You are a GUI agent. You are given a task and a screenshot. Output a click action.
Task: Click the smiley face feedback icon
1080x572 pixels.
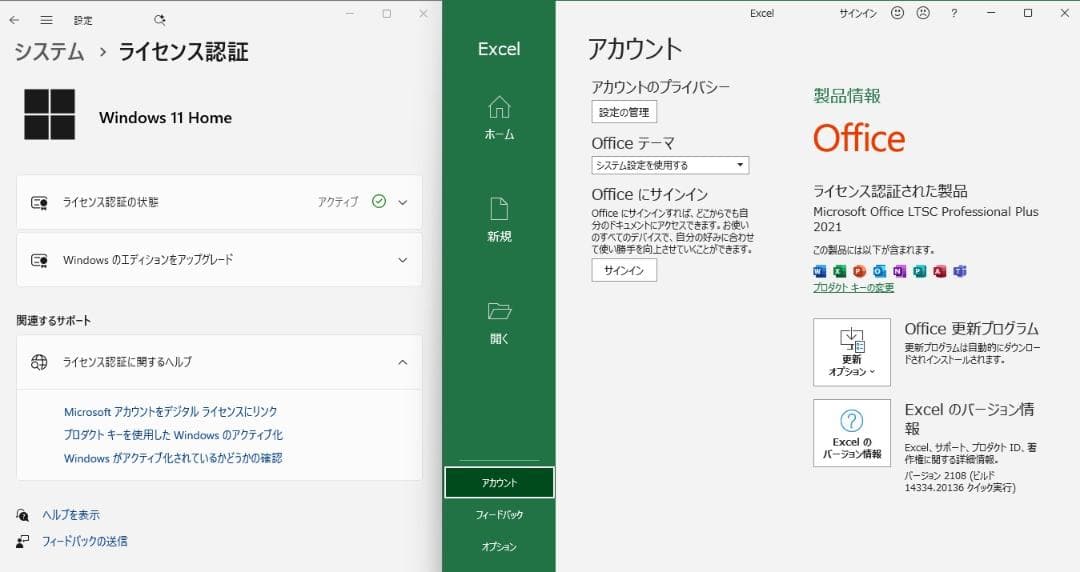897,13
